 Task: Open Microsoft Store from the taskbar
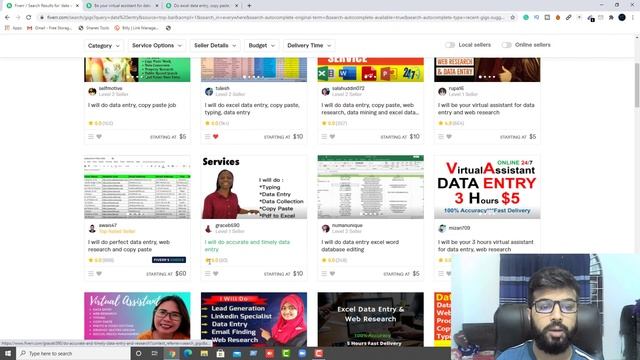pyautogui.click(x=220, y=353)
